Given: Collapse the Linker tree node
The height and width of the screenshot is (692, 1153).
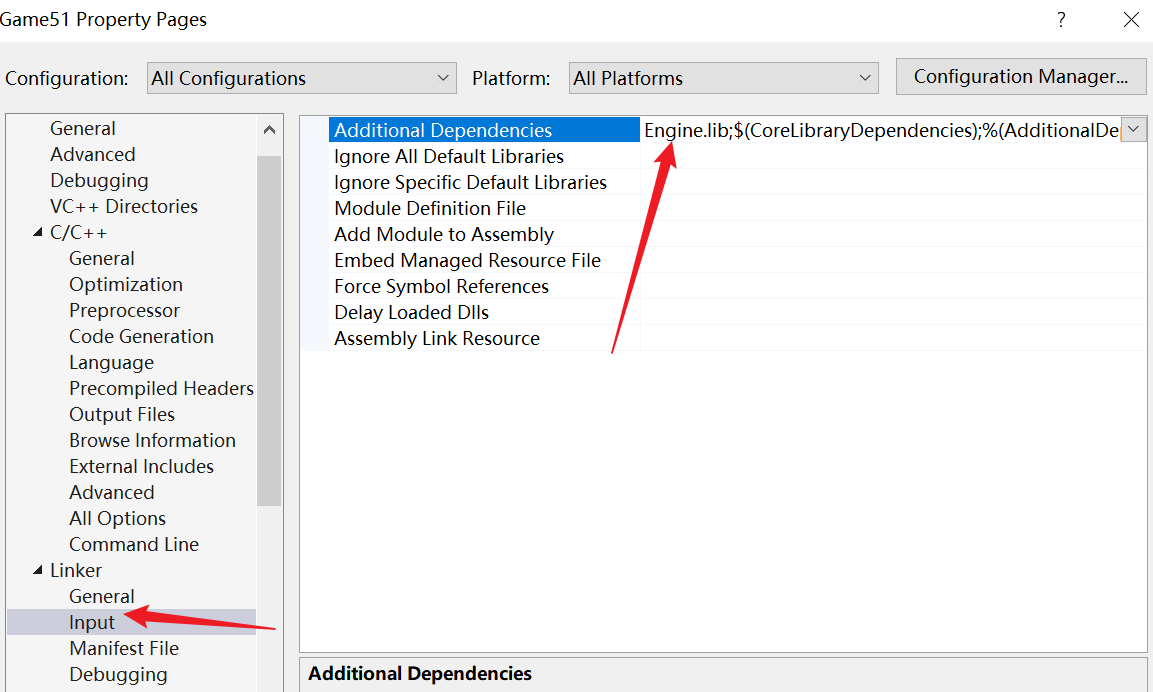Looking at the screenshot, I should (38, 571).
